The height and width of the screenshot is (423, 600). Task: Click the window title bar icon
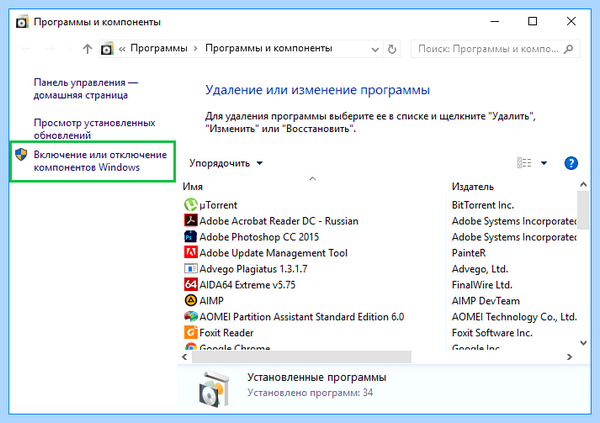point(22,22)
